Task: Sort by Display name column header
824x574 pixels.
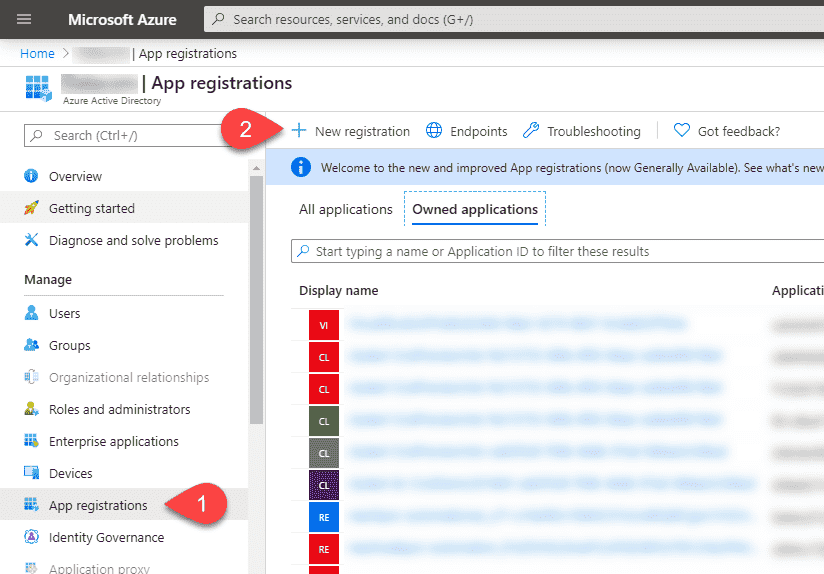Action: click(x=338, y=291)
